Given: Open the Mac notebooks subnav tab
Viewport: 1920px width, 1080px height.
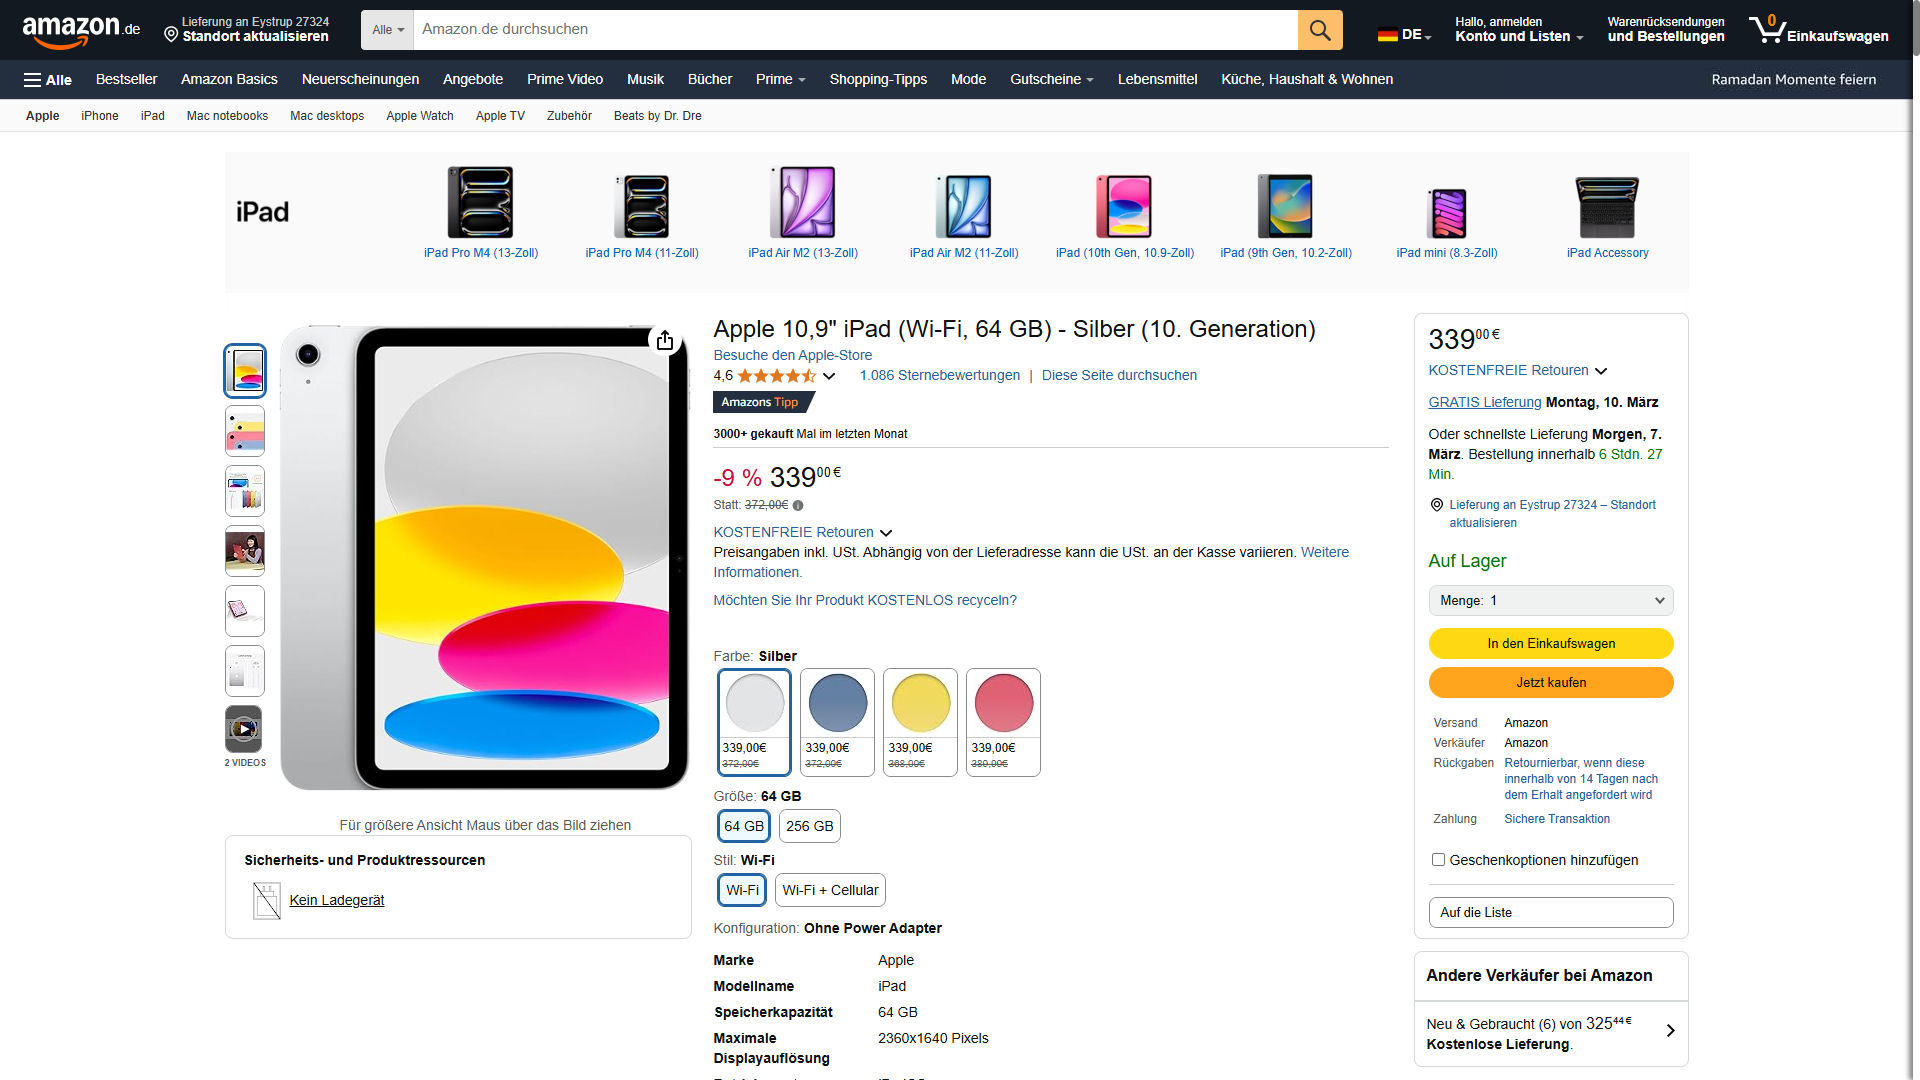Looking at the screenshot, I should point(227,116).
